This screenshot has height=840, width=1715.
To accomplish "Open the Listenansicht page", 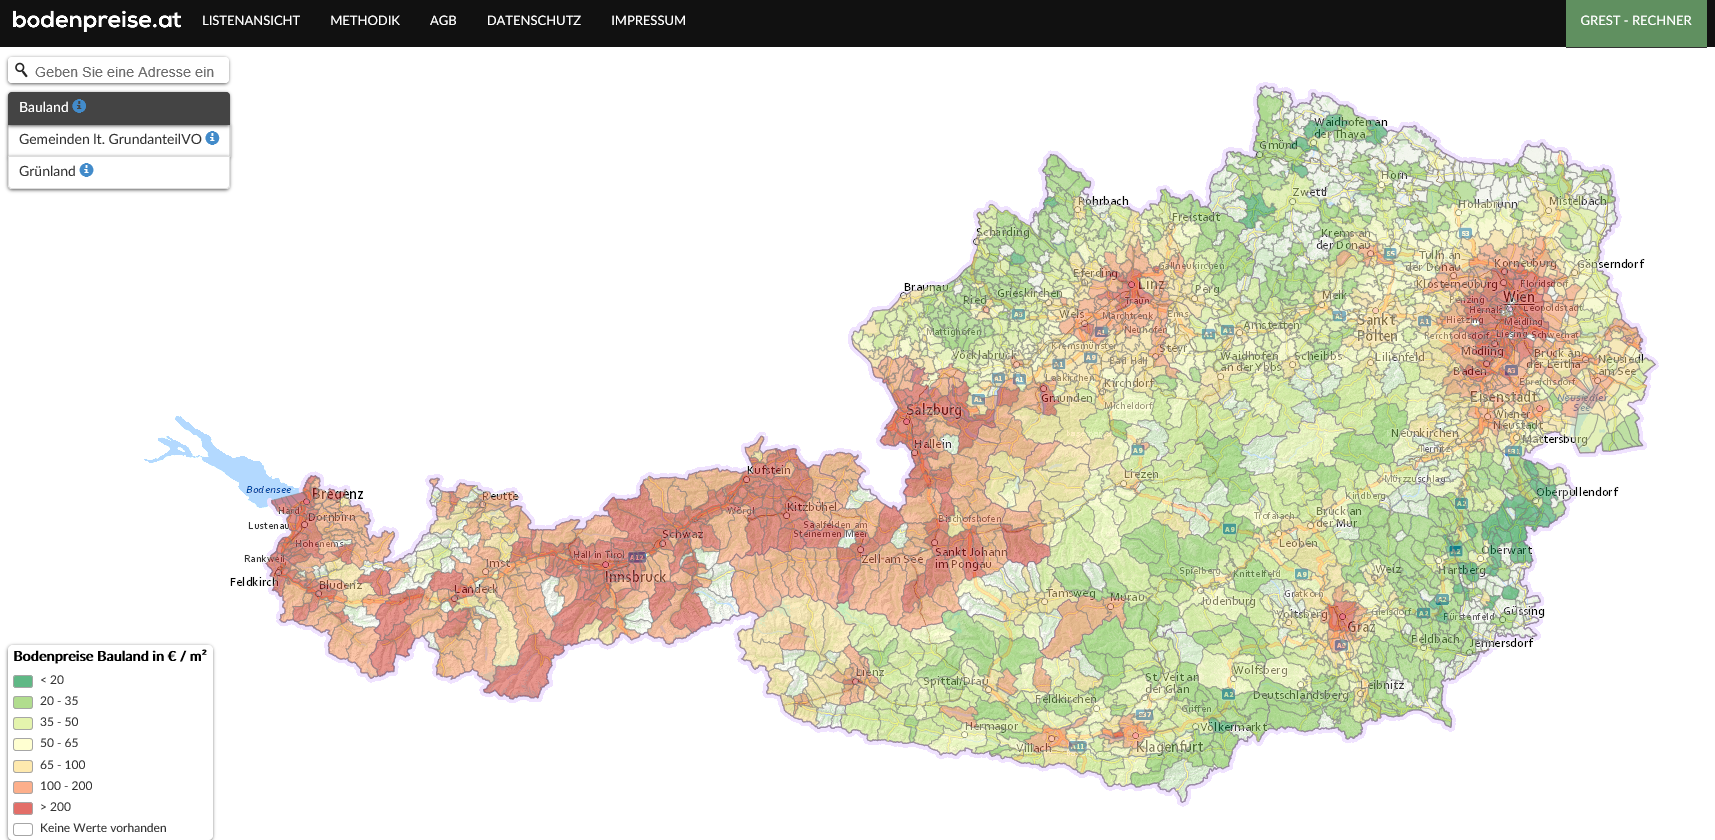I will (251, 20).
